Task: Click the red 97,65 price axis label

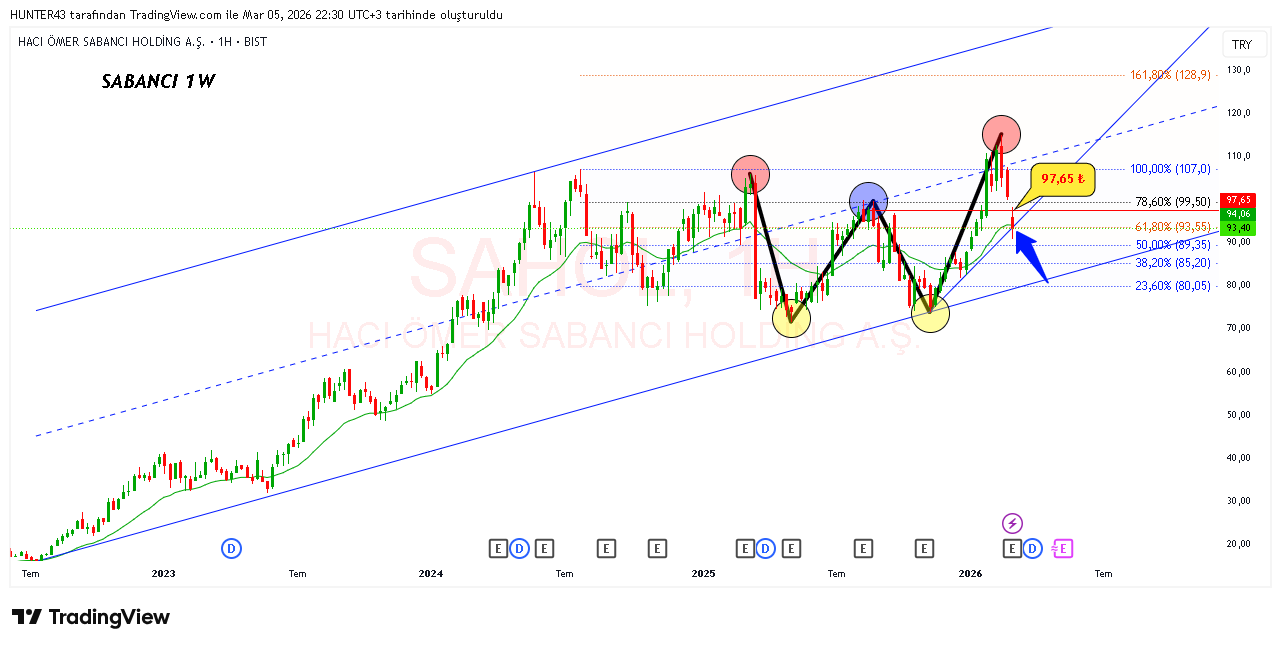Action: pos(1238,200)
